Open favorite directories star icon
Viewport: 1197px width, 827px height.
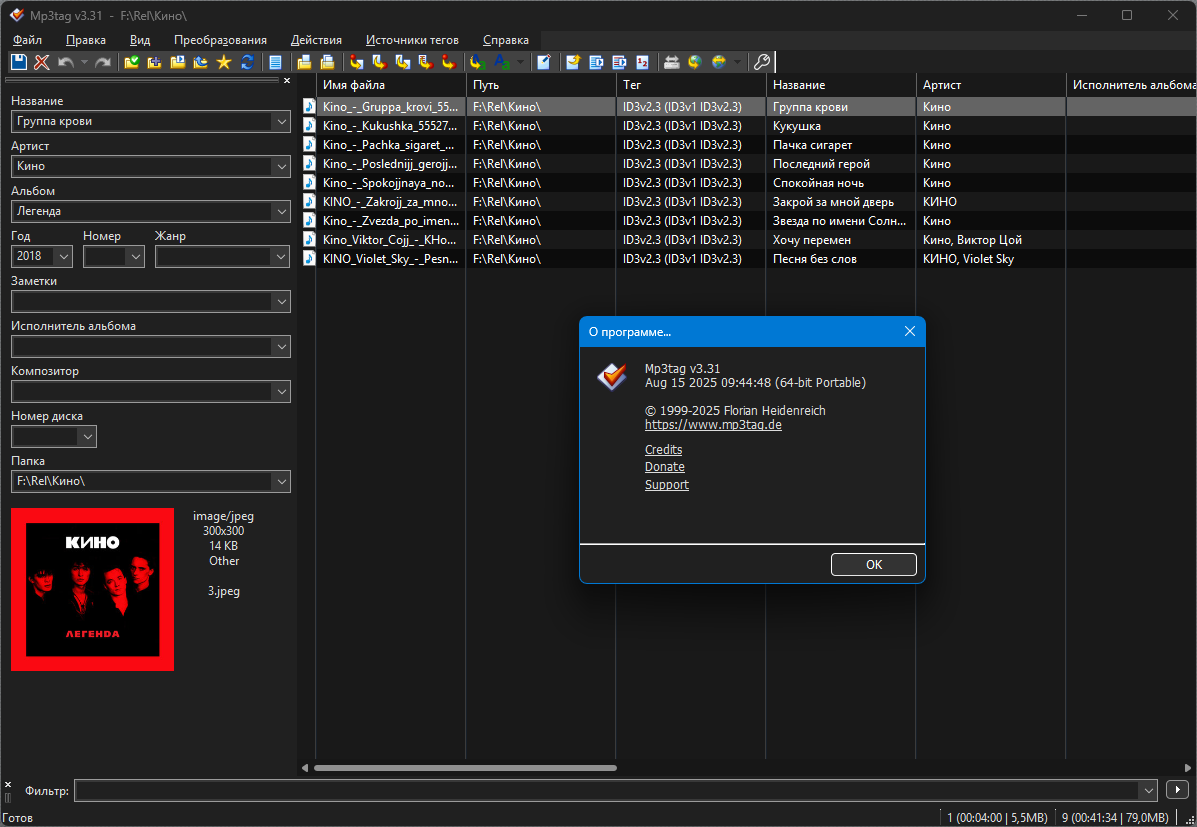pyautogui.click(x=224, y=63)
